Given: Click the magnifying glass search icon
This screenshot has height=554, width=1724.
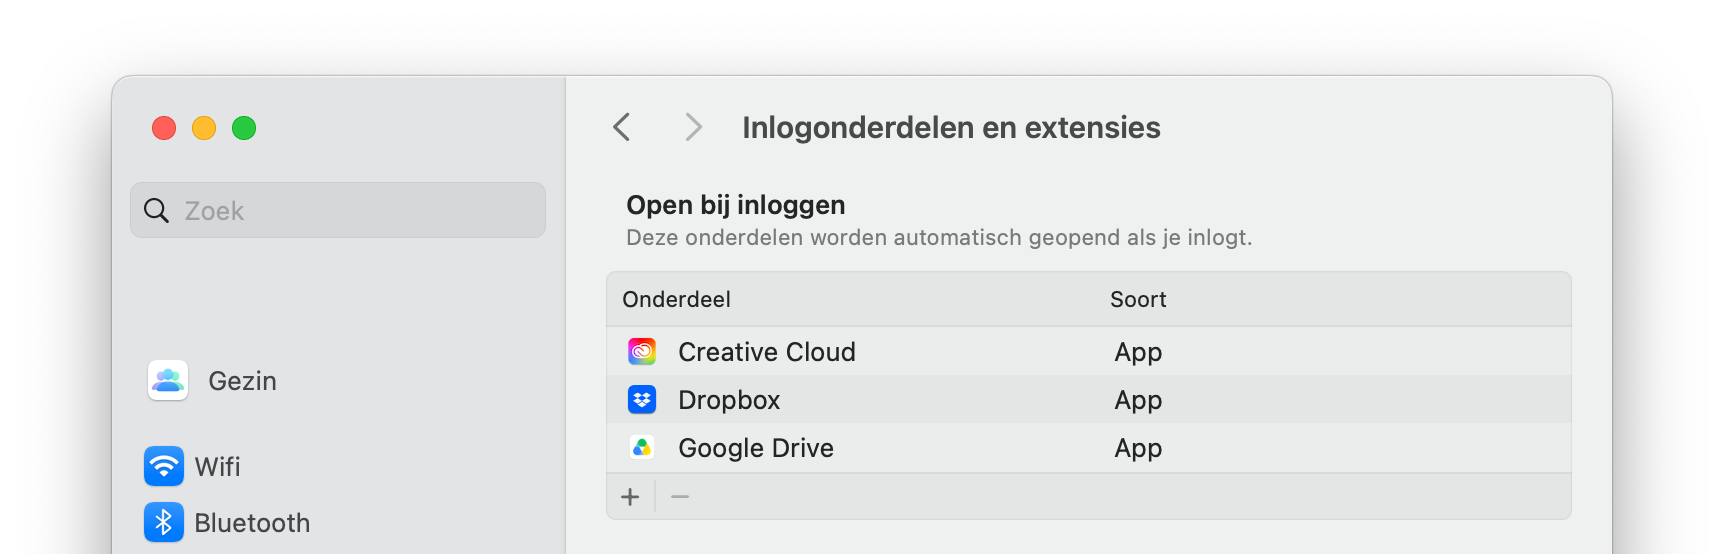Looking at the screenshot, I should [156, 210].
